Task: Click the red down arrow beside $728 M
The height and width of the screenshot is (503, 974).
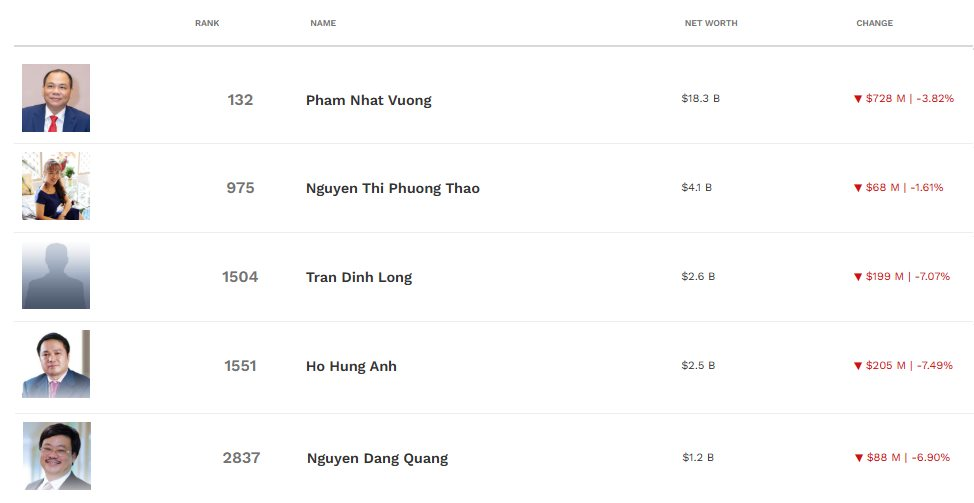Action: pyautogui.click(x=858, y=99)
